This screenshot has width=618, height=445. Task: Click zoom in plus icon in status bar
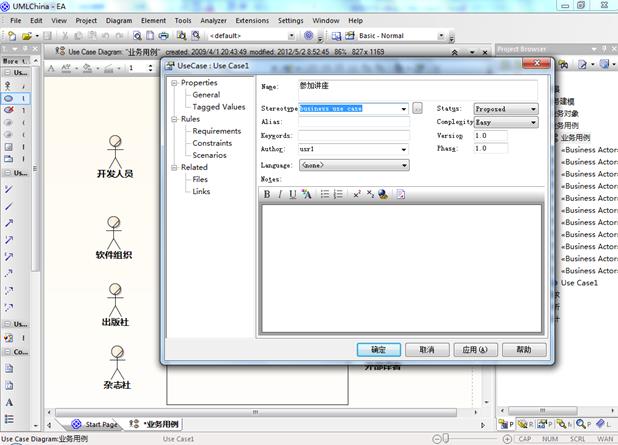(507, 439)
